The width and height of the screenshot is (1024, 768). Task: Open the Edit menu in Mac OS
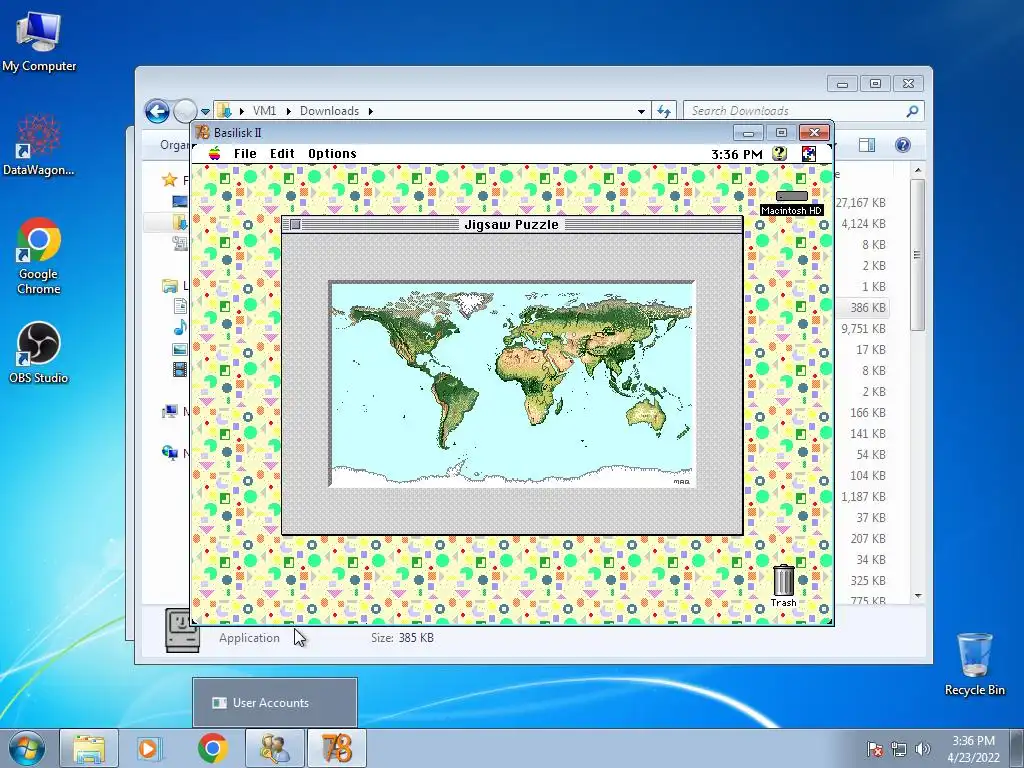tap(282, 153)
